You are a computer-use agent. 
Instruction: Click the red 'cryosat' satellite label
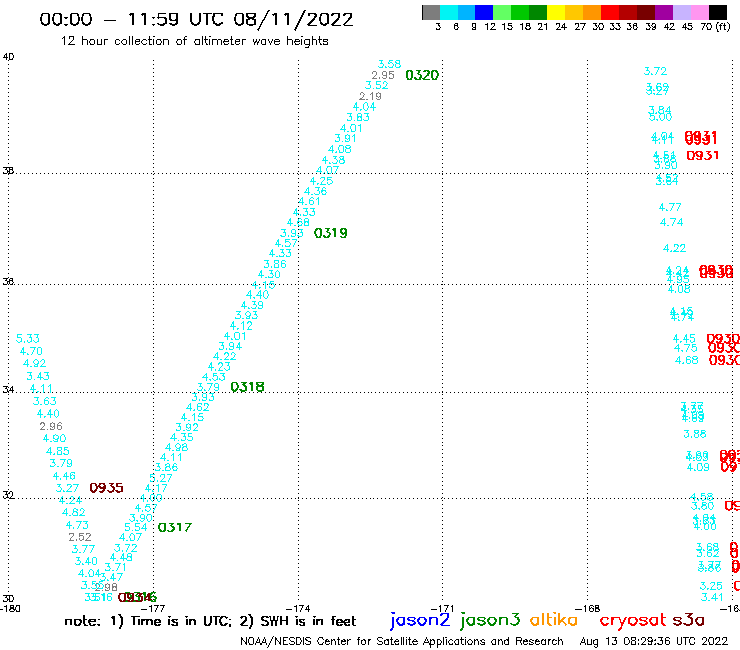coord(633,620)
